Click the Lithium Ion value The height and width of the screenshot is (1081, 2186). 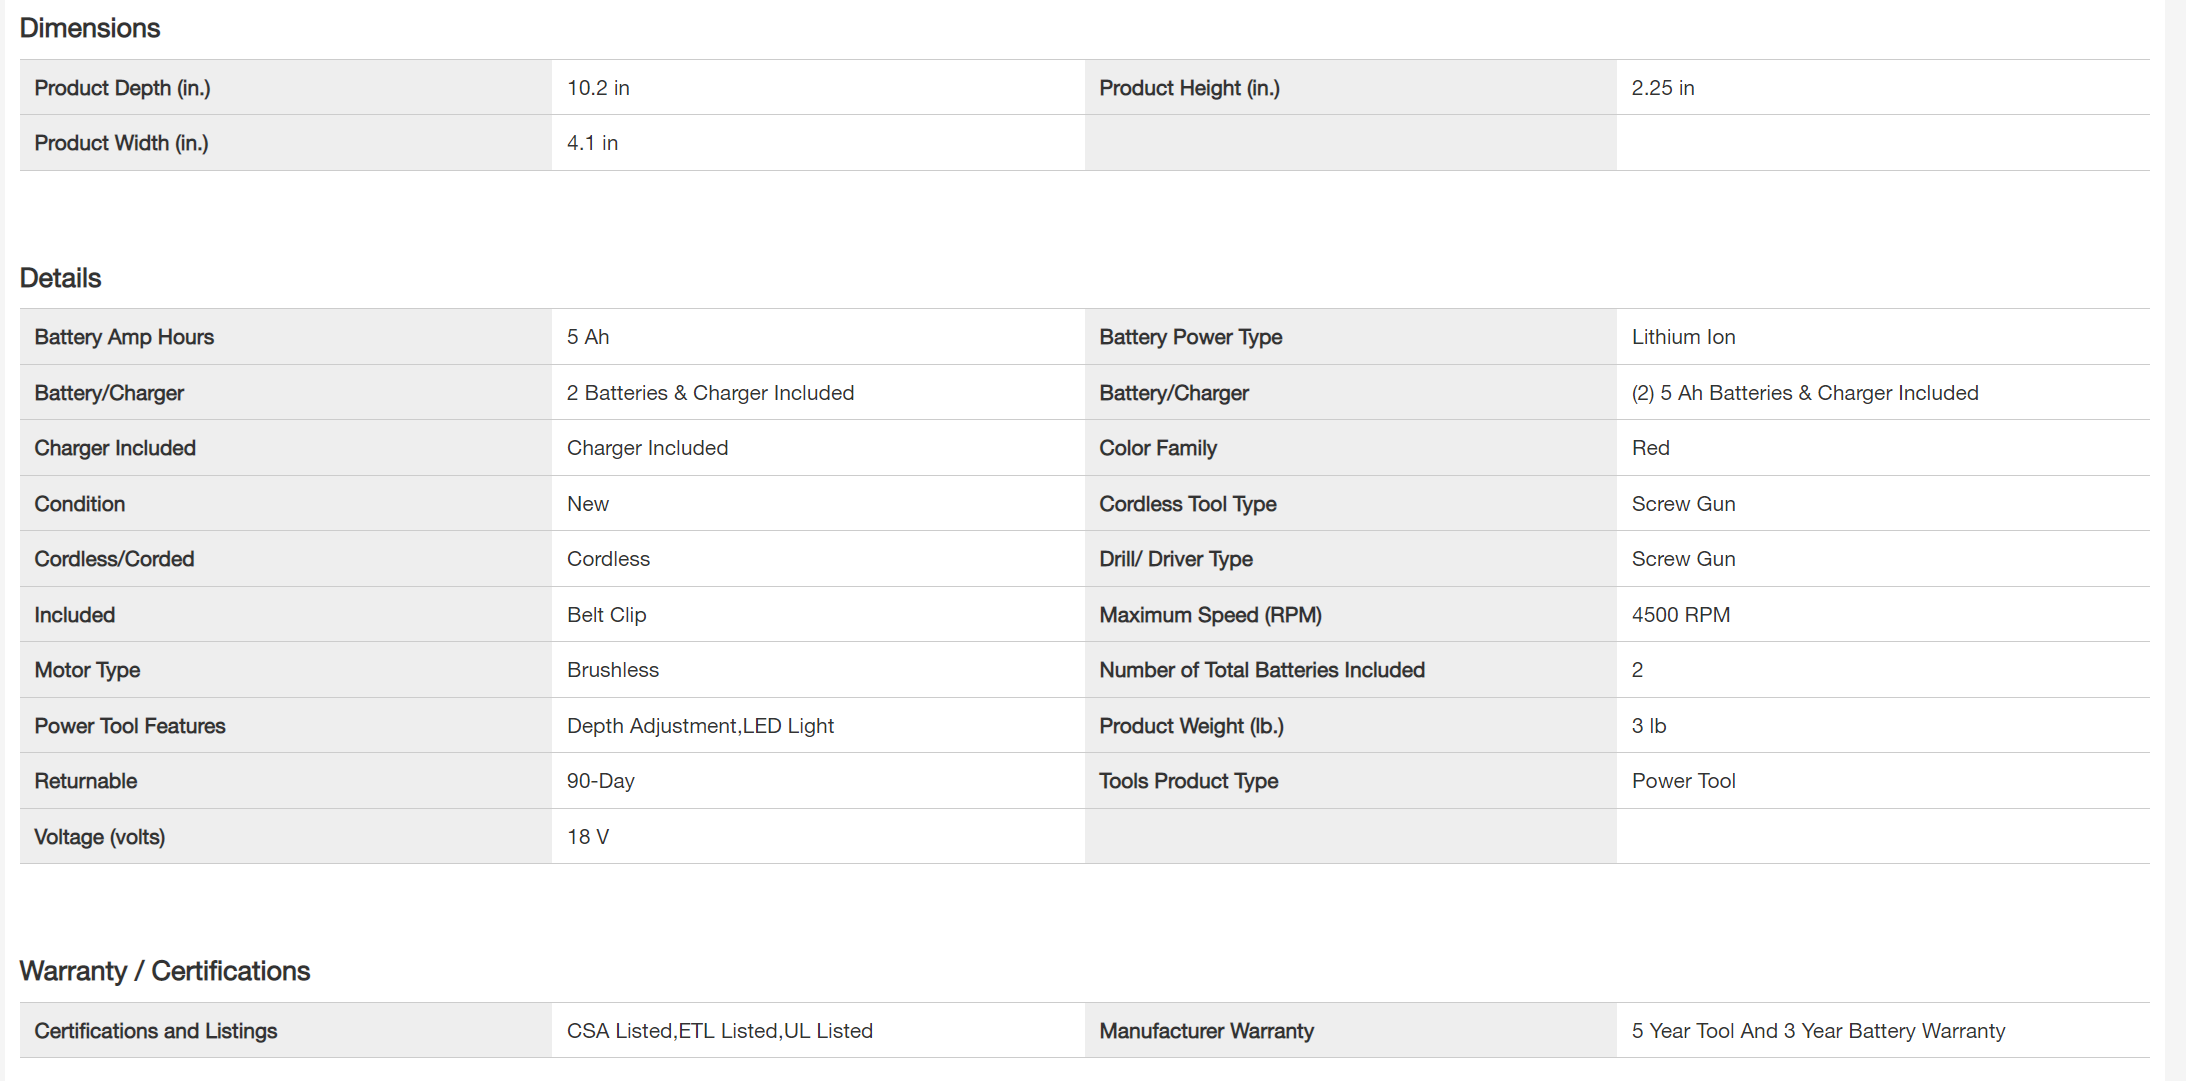pyautogui.click(x=1683, y=337)
